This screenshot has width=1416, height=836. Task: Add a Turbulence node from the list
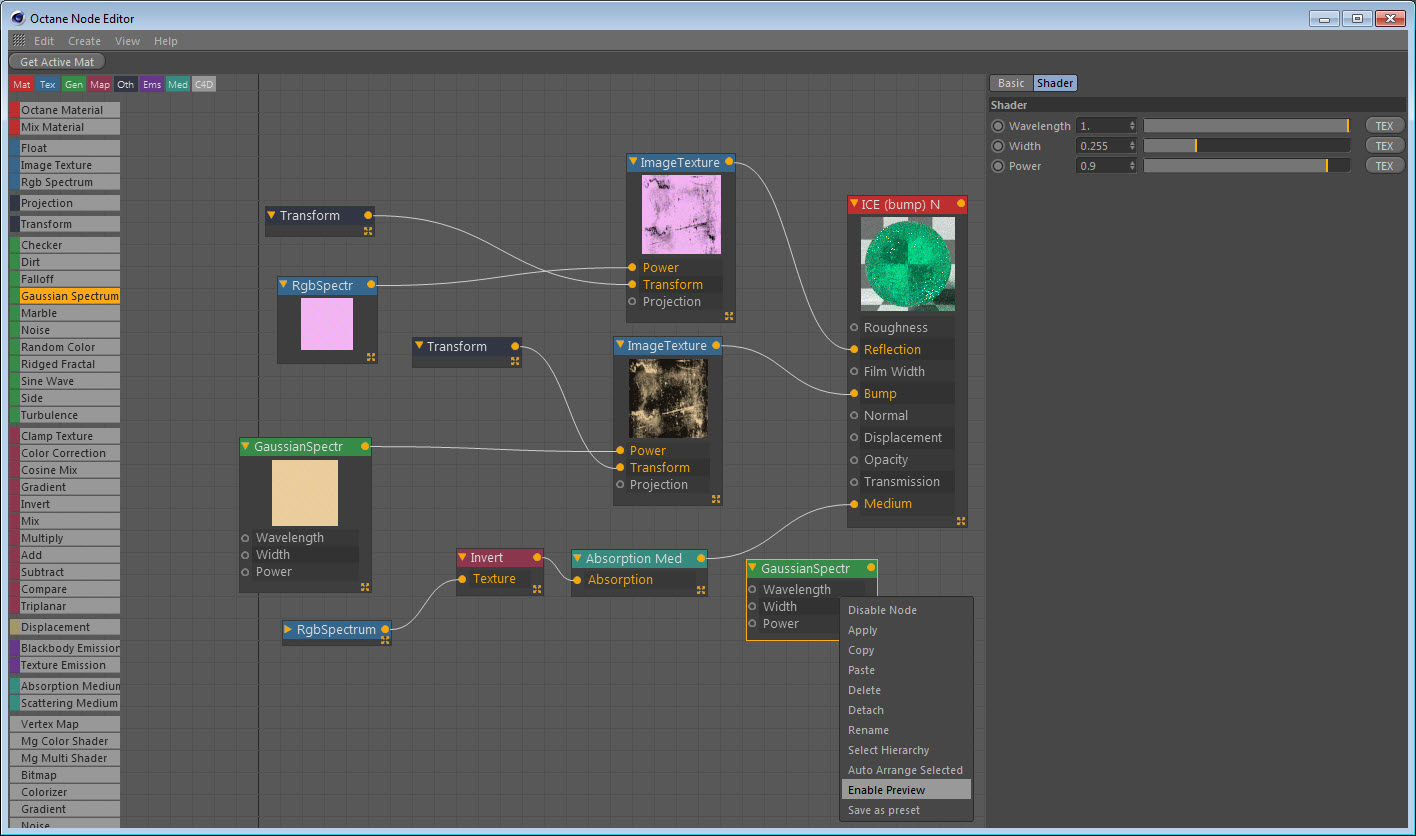65,415
